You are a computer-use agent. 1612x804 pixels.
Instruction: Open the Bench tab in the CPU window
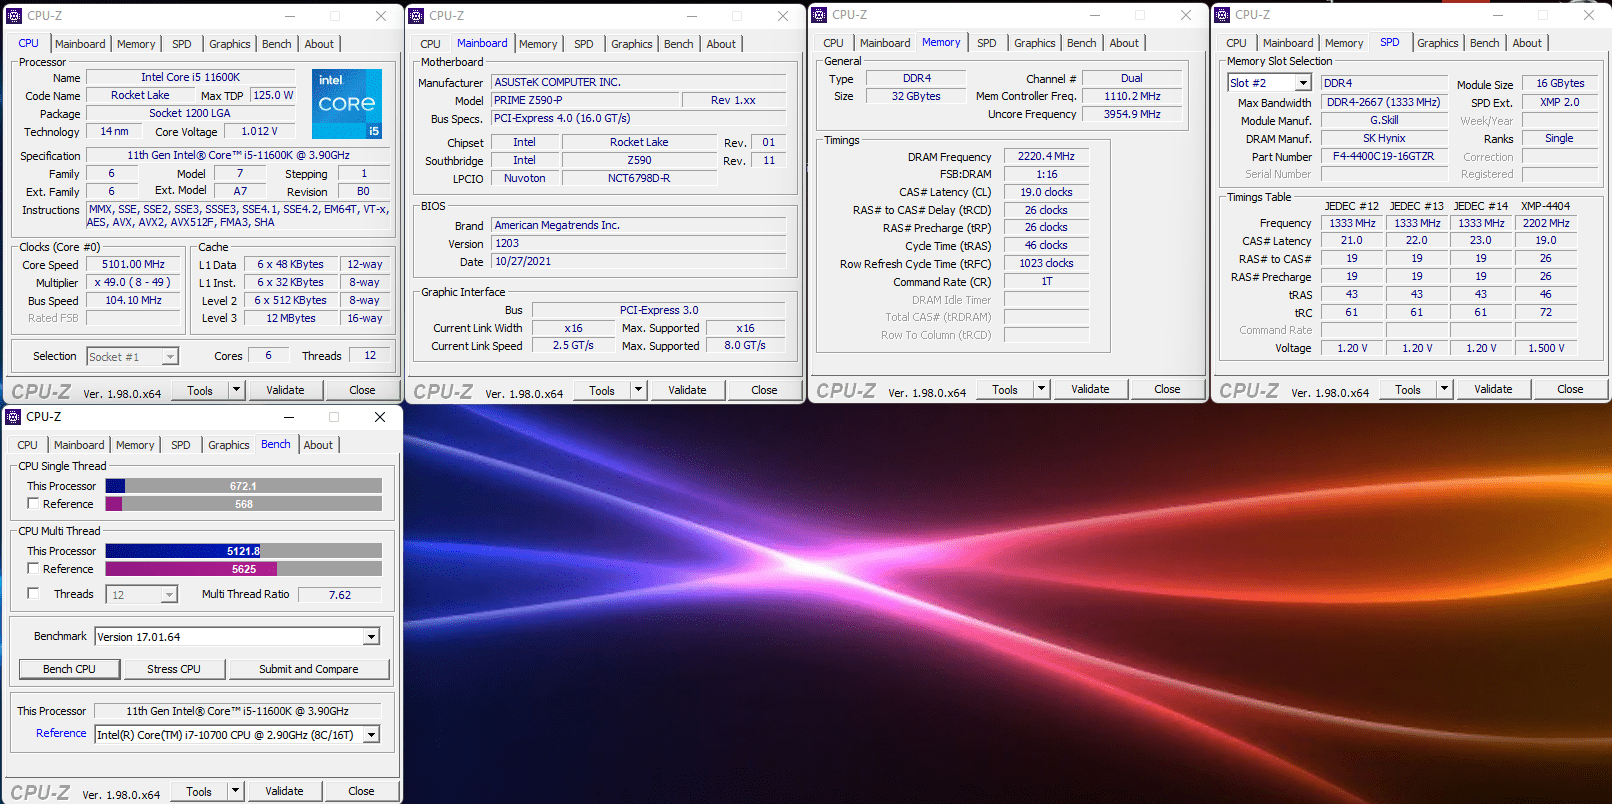(x=277, y=44)
